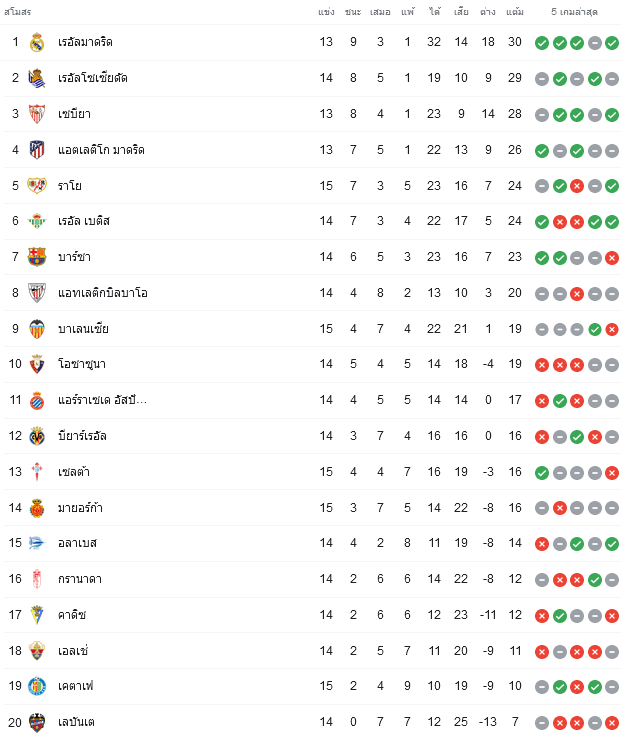626x738 pixels.
Task: Click Real Madrid's latest green win marker
Action: (612, 43)
